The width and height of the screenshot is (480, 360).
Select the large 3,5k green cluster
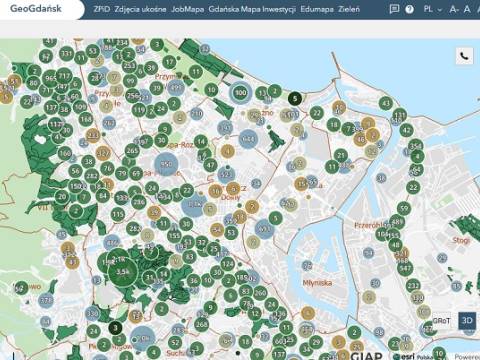123,272
